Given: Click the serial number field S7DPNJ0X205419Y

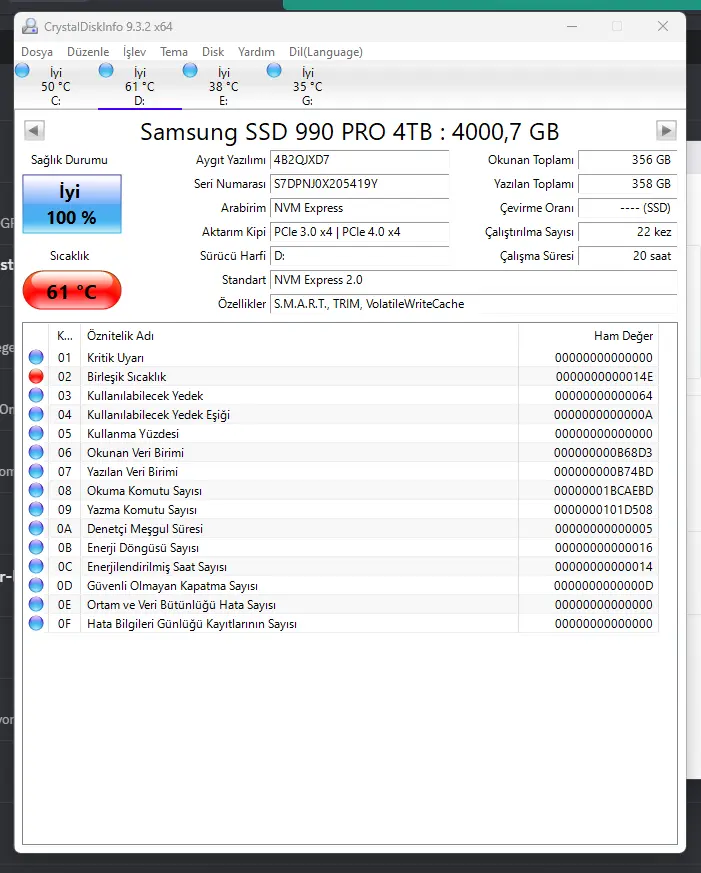Looking at the screenshot, I should tap(359, 184).
